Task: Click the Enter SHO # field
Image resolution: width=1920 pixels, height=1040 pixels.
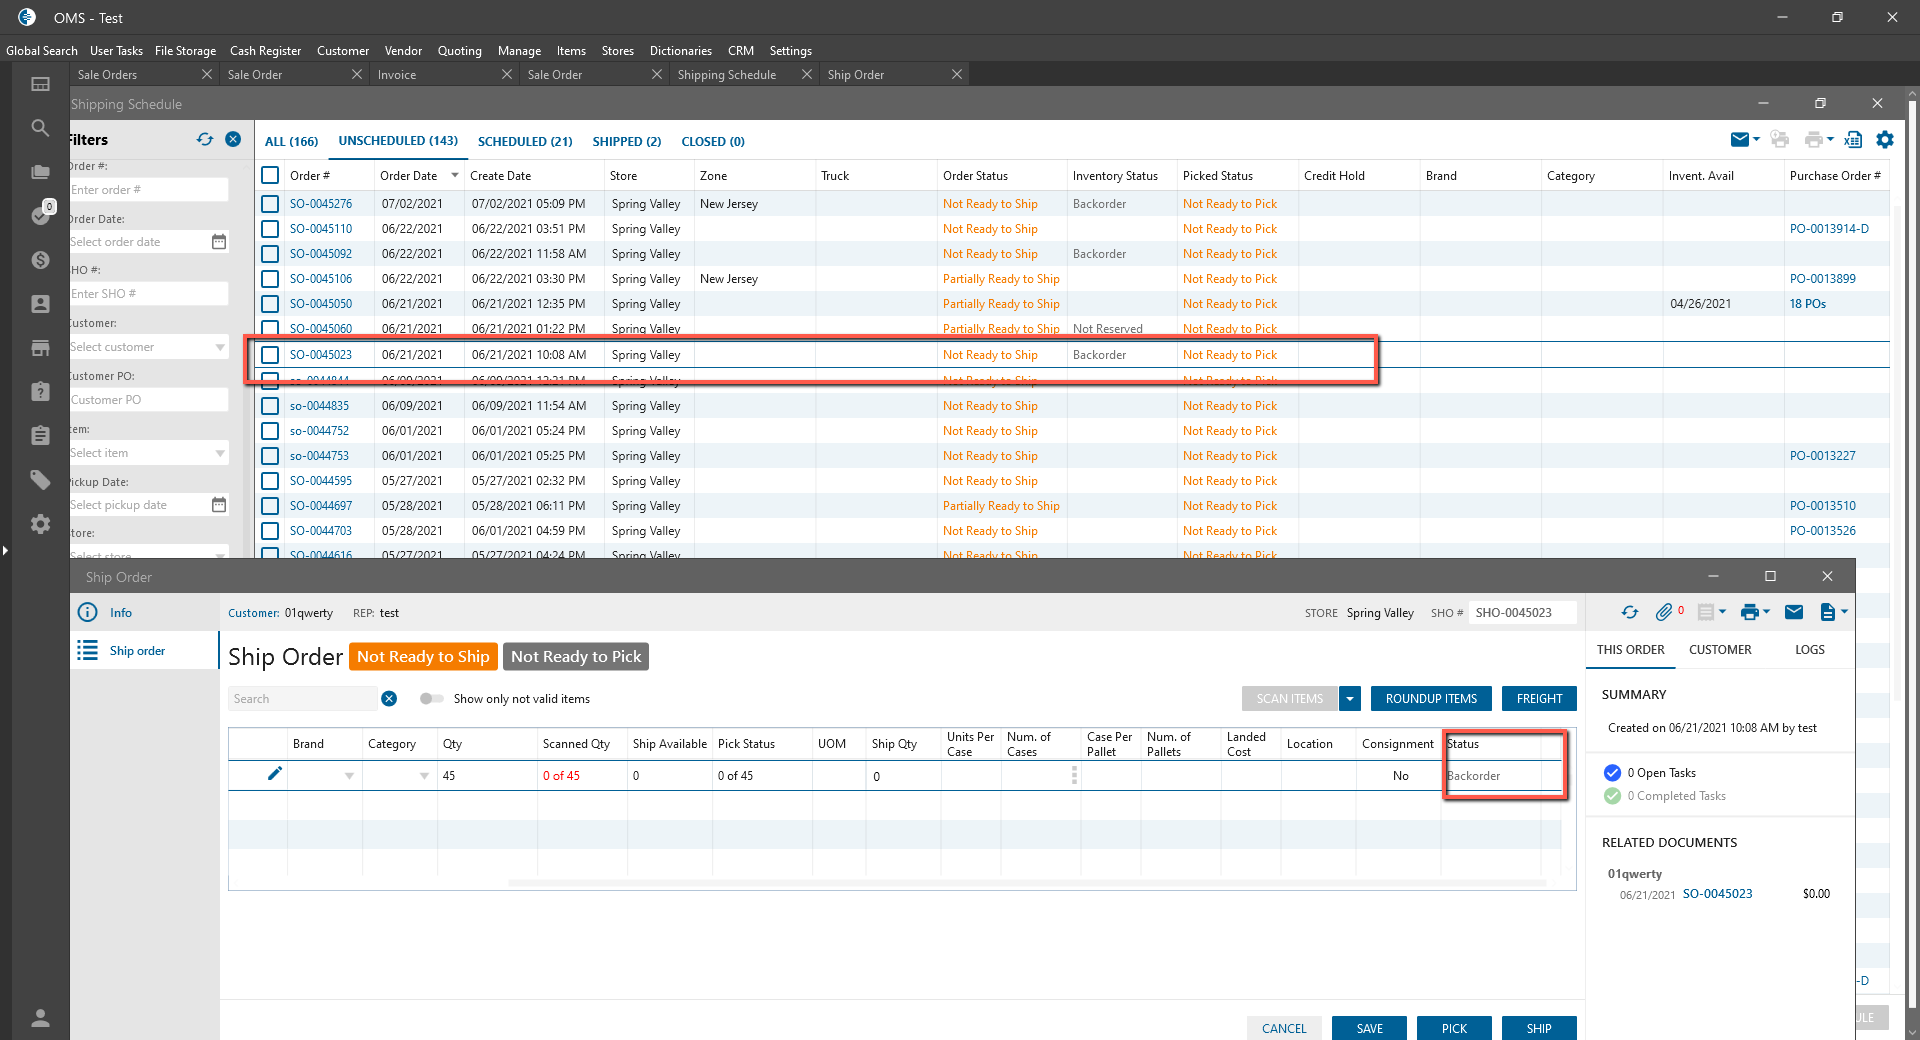Action: click(148, 294)
